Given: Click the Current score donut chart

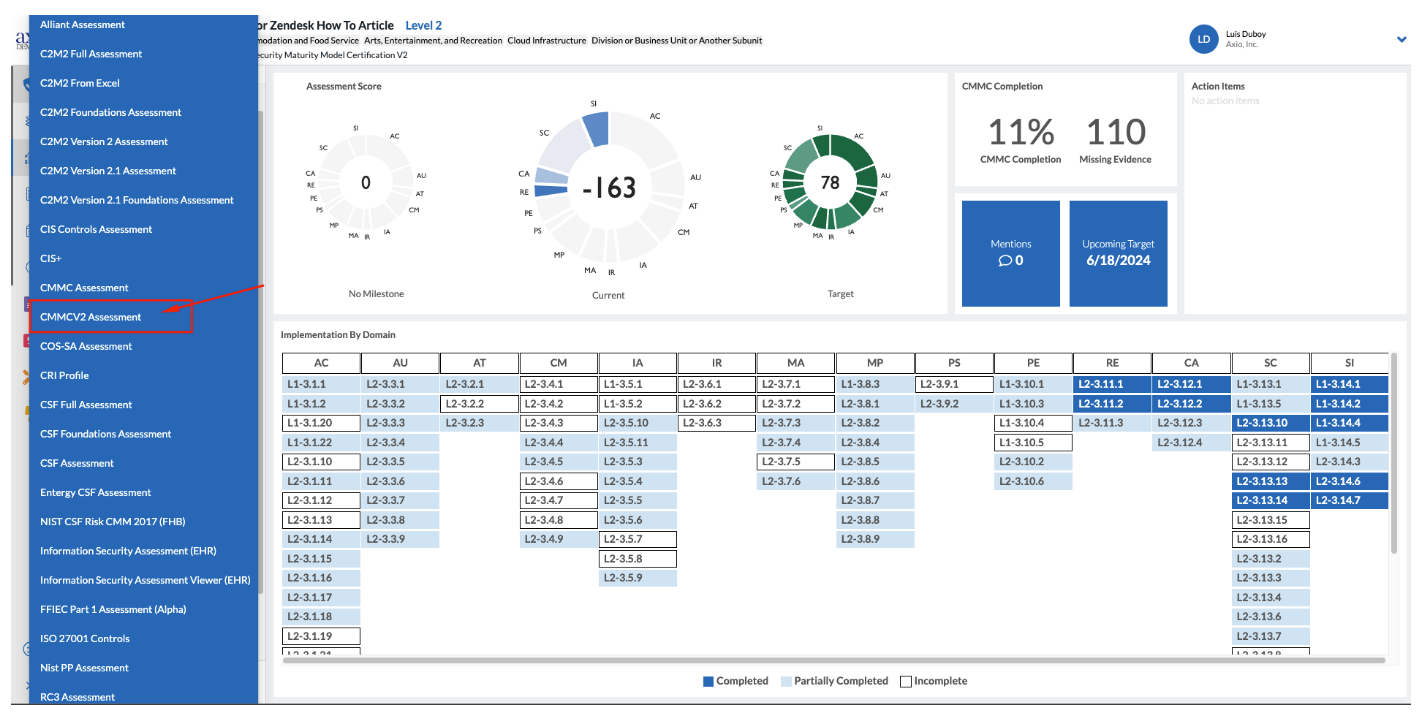Looking at the screenshot, I should (x=608, y=187).
